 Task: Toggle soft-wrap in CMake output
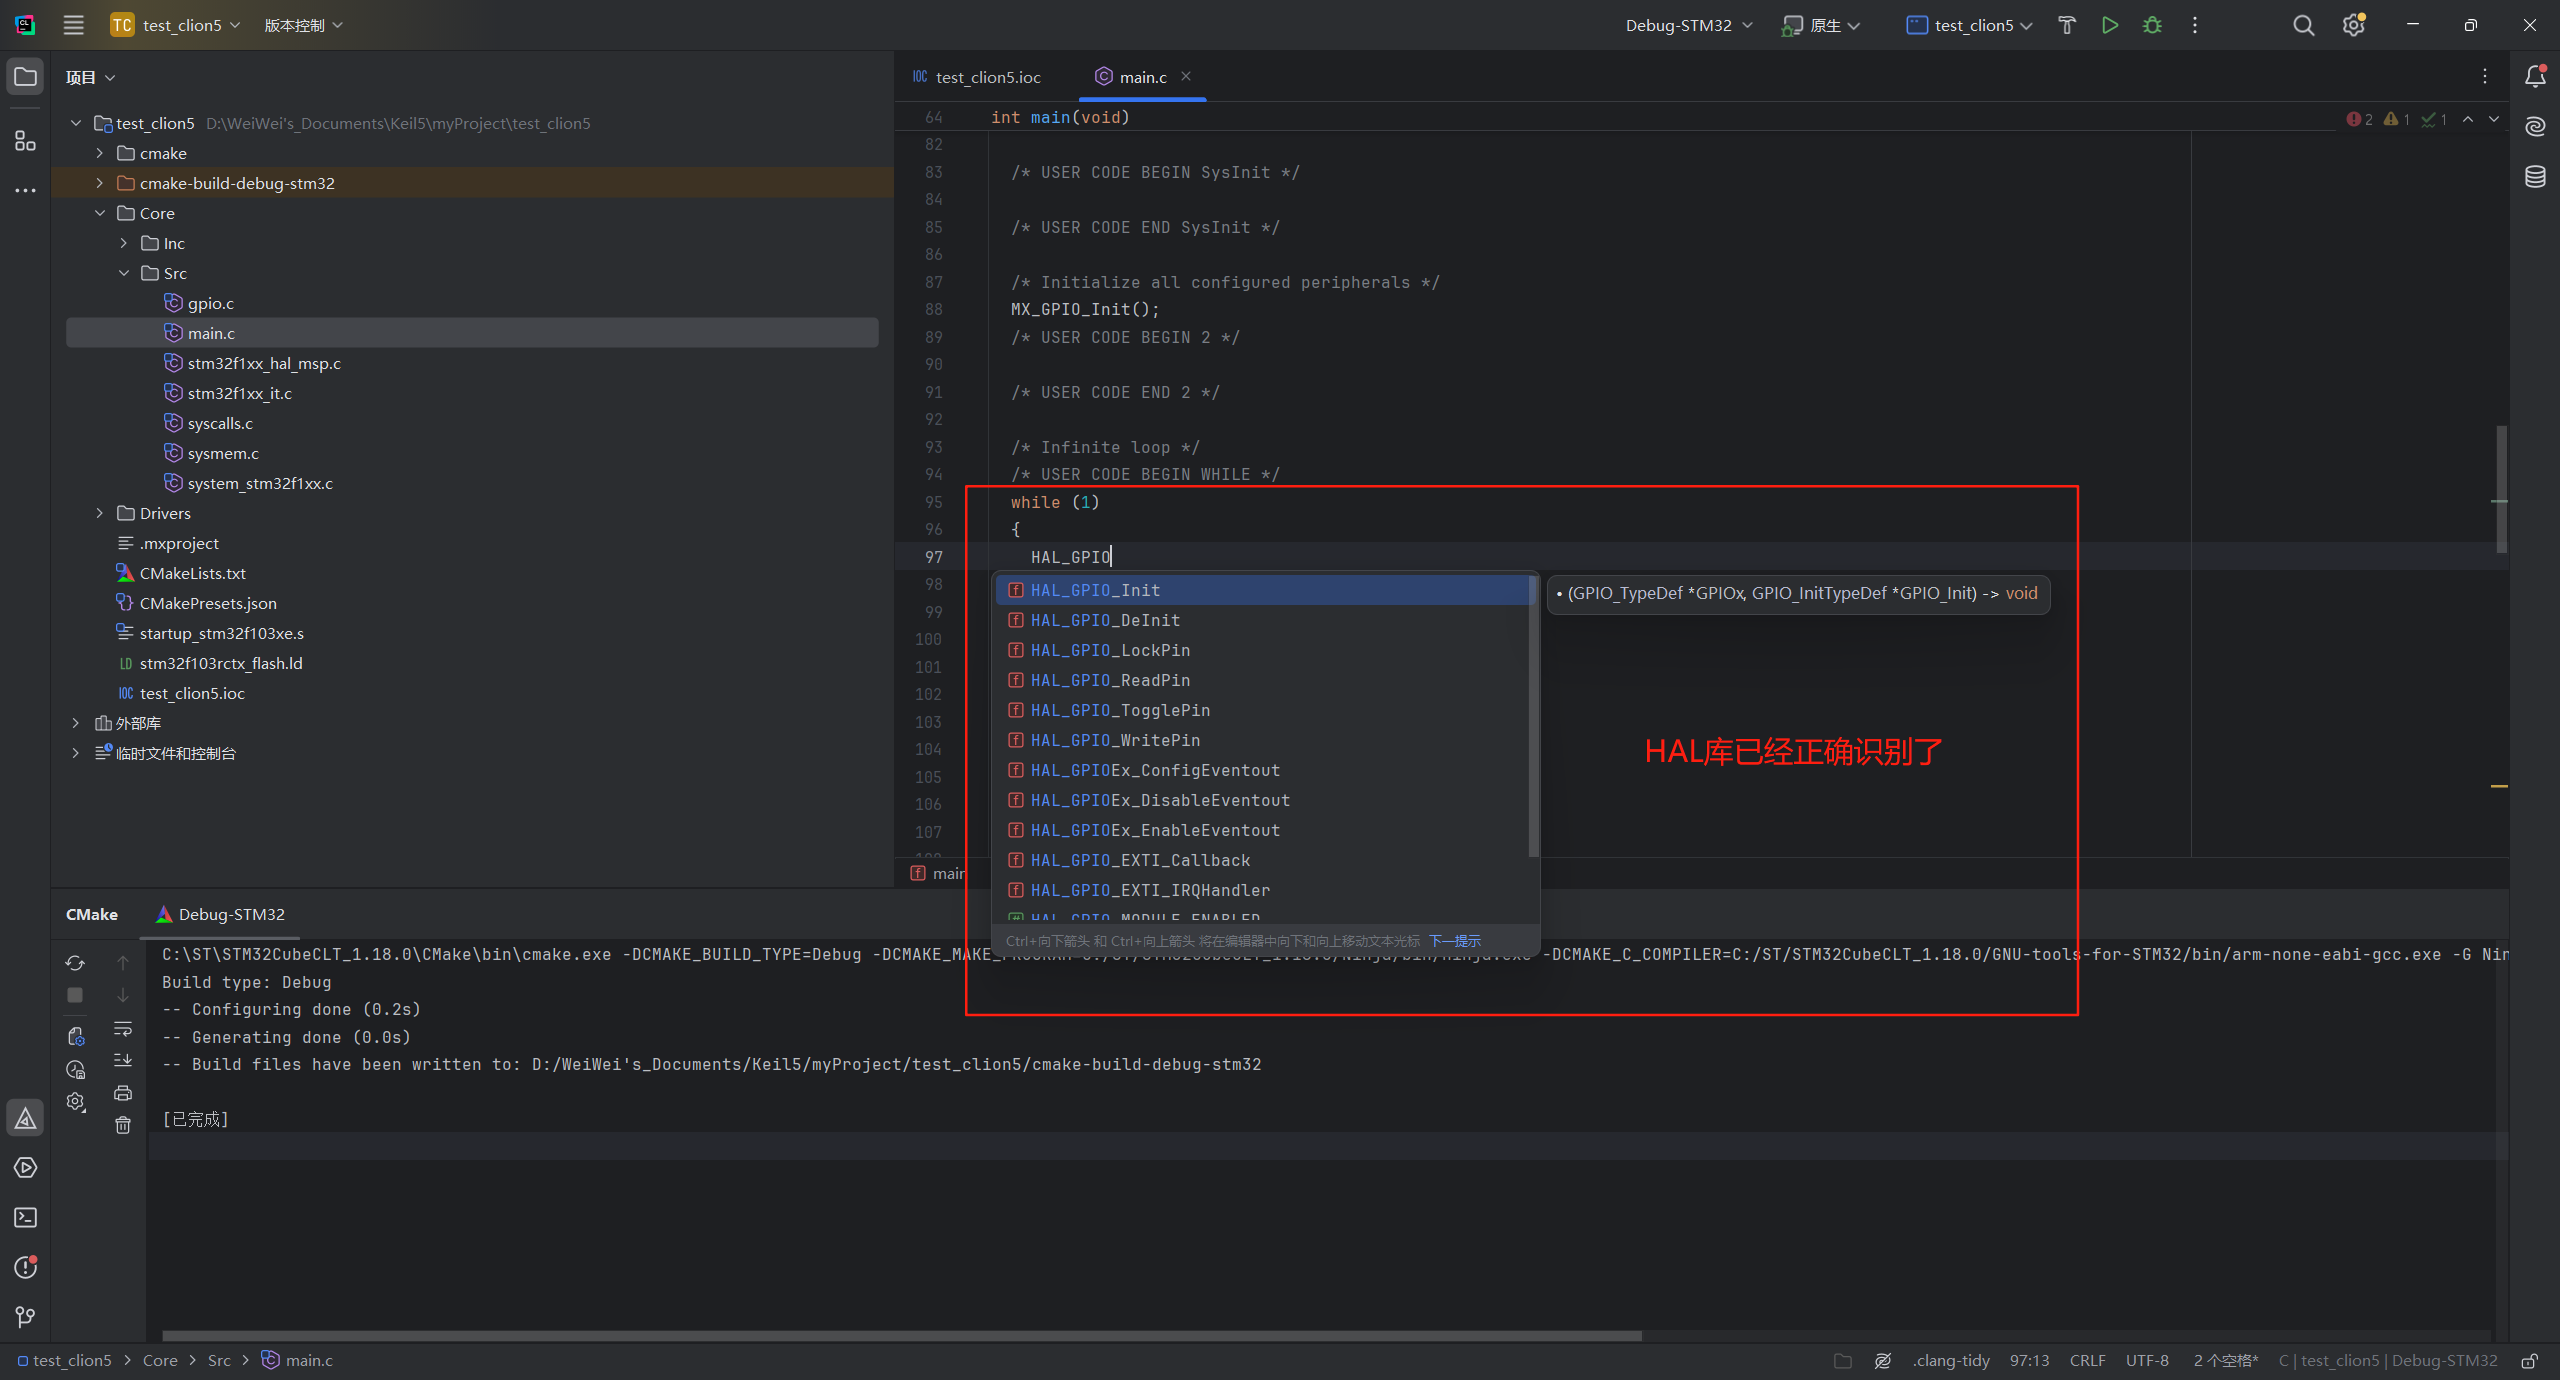click(123, 1029)
